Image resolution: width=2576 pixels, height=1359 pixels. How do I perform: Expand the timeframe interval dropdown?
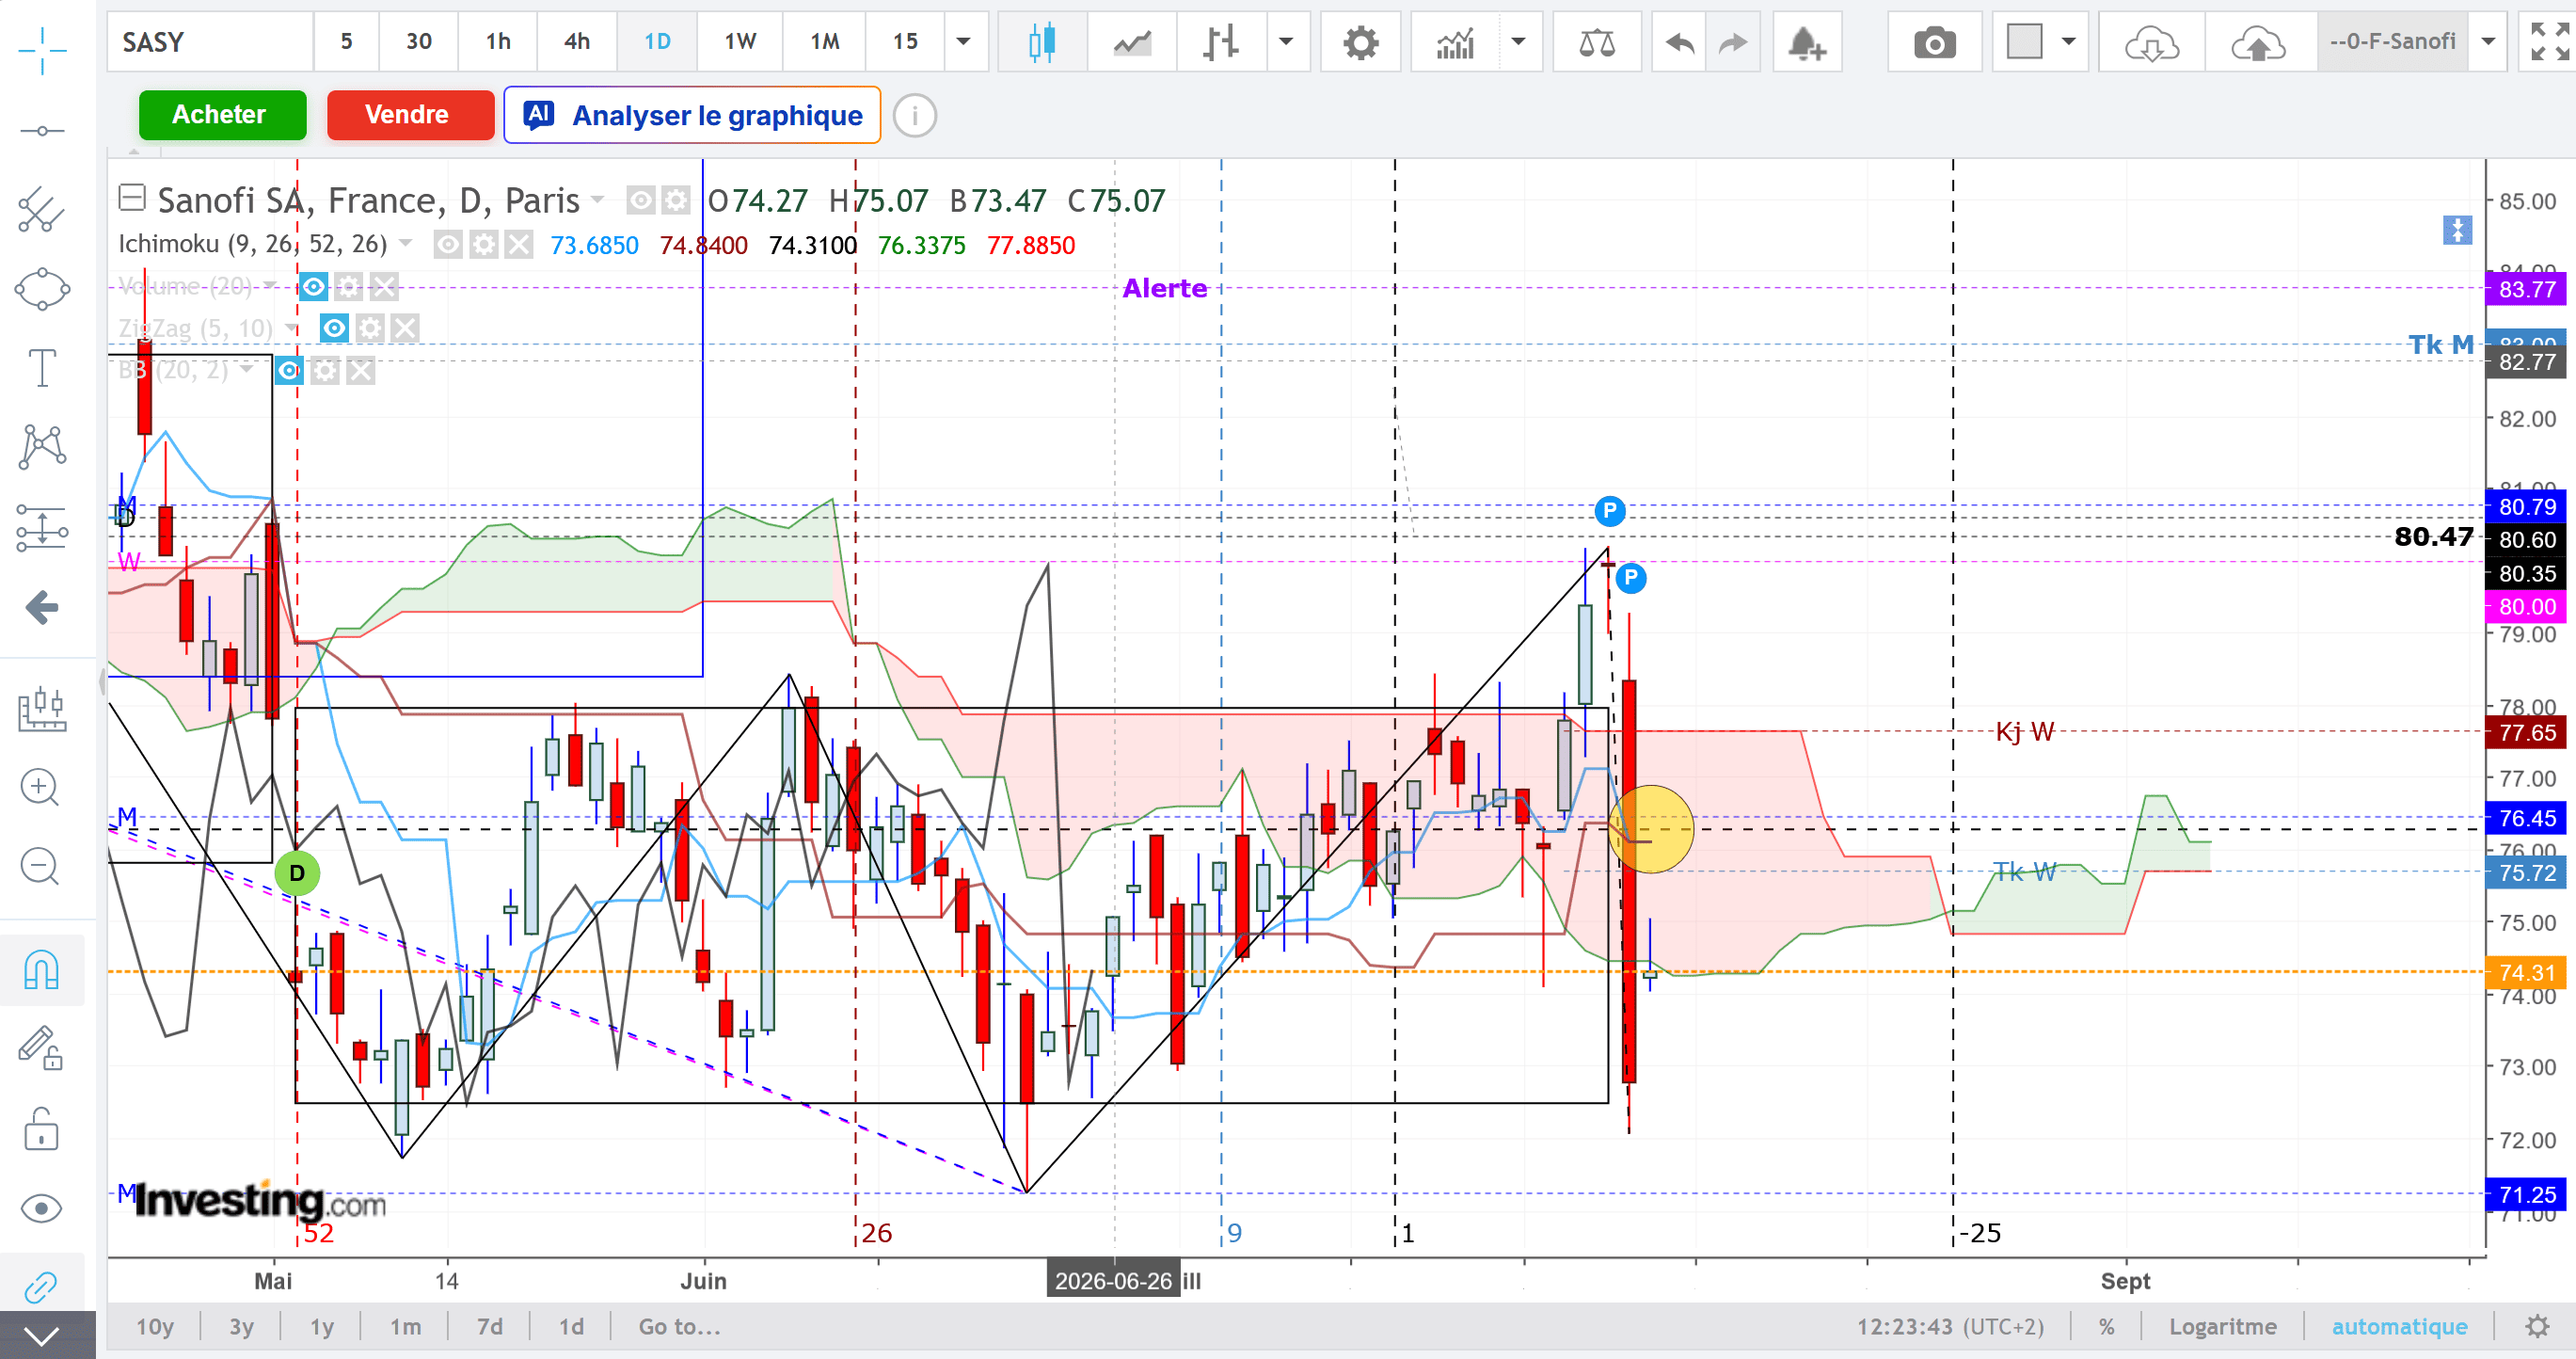click(964, 42)
